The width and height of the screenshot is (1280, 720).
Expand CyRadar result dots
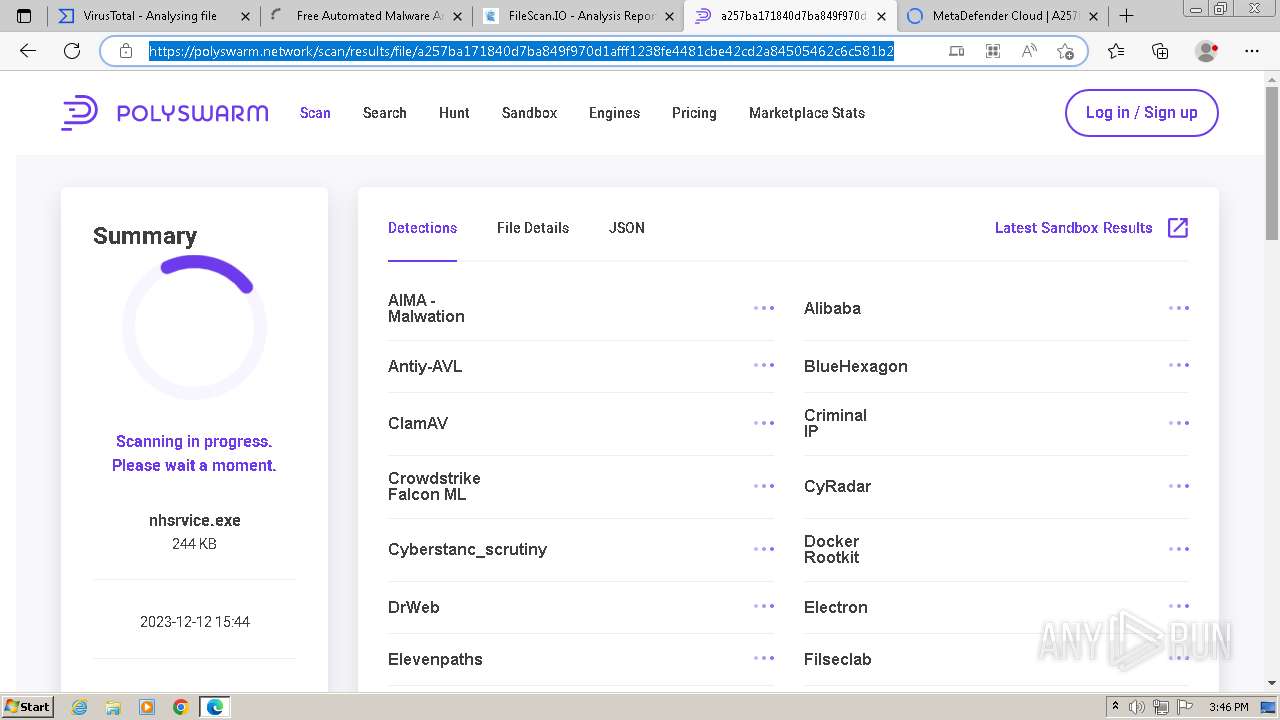[x=1179, y=486]
